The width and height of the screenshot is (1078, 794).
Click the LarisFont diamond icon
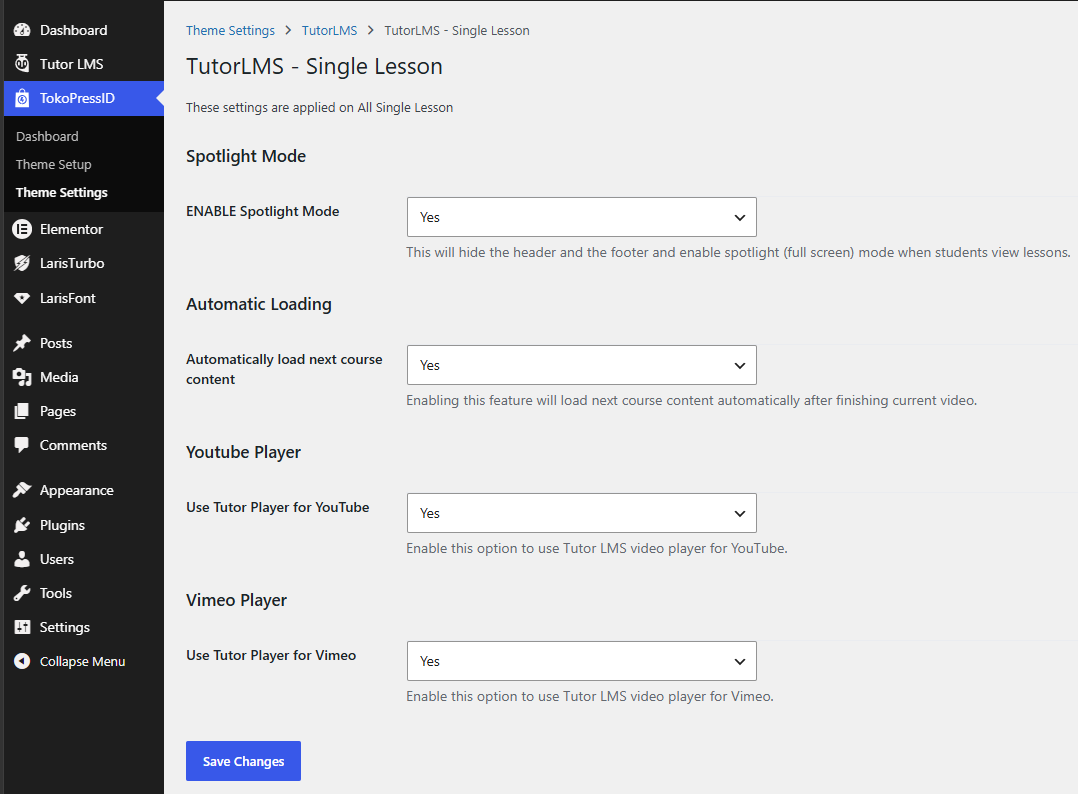[22, 298]
